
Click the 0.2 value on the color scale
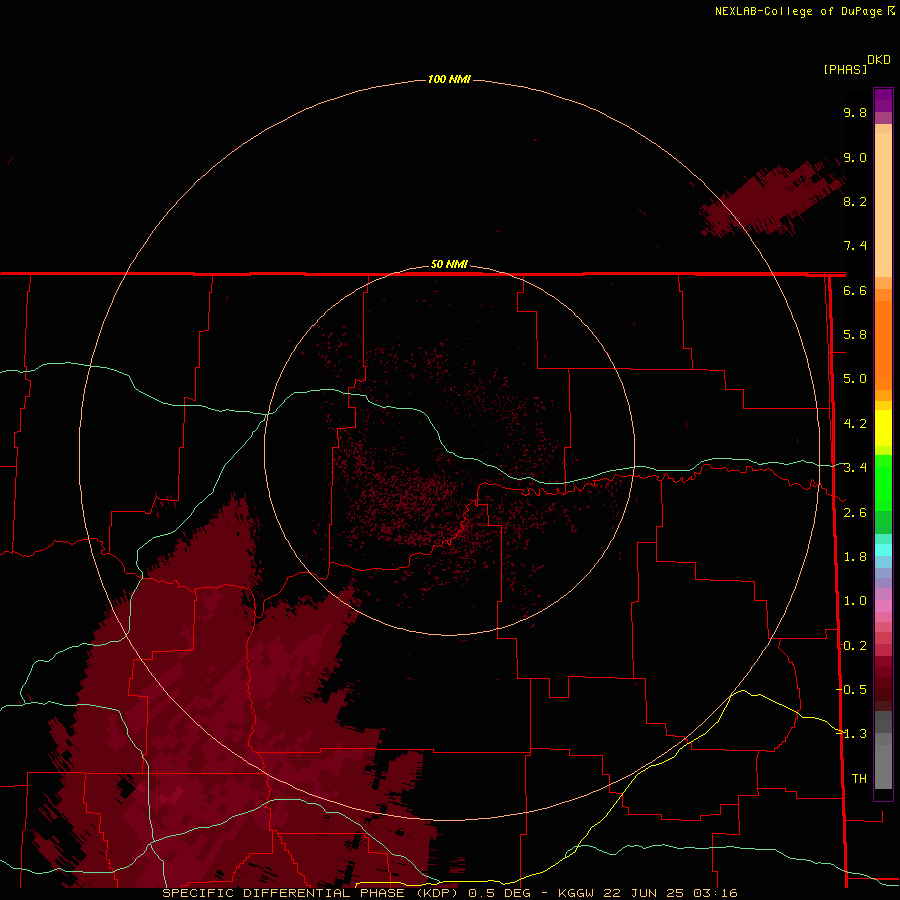tap(855, 646)
